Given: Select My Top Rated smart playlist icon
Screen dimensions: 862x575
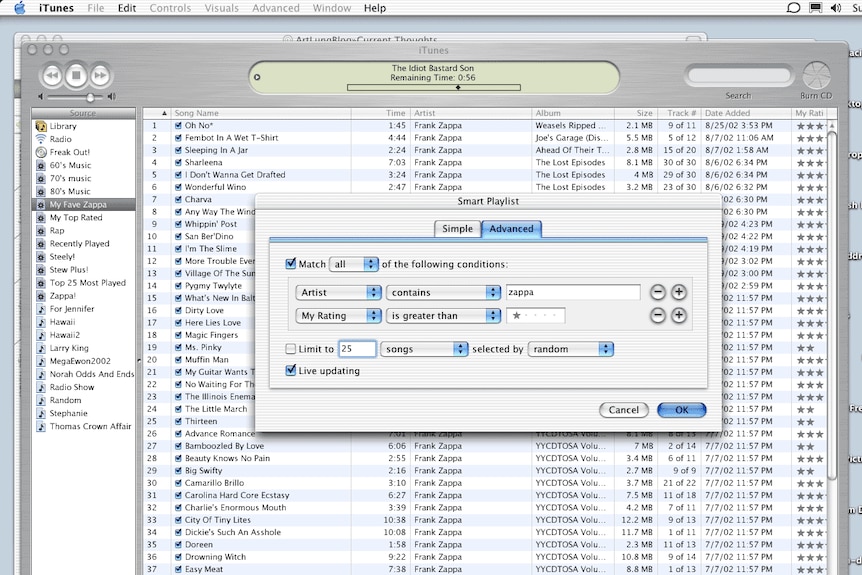Looking at the screenshot, I should coord(41,218).
